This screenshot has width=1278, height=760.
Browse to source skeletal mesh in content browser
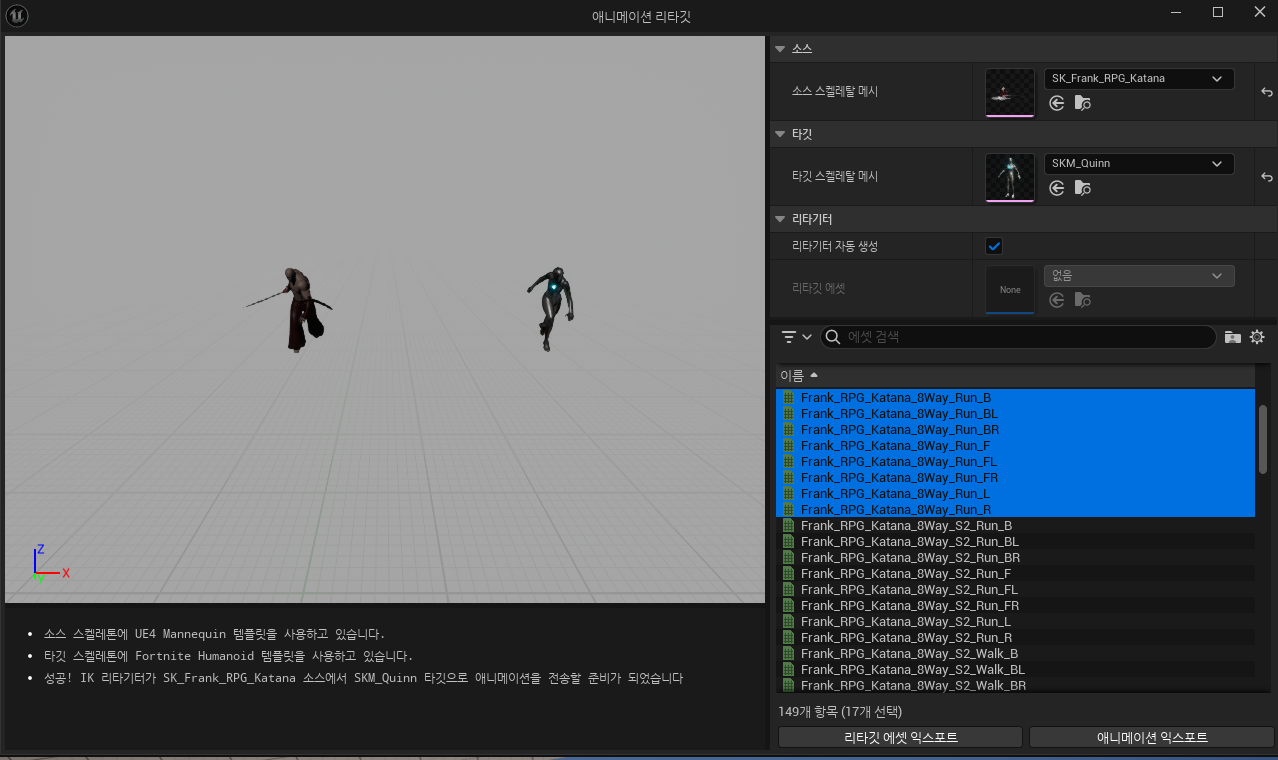coord(1083,103)
